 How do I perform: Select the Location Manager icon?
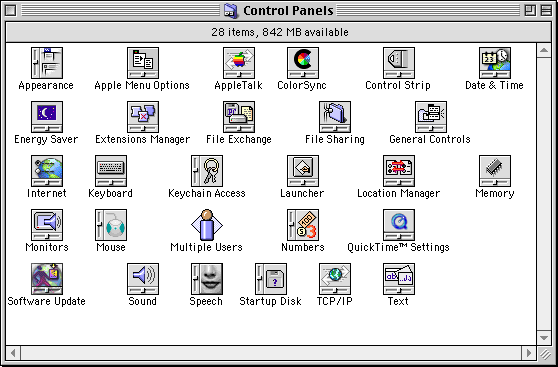point(399,171)
